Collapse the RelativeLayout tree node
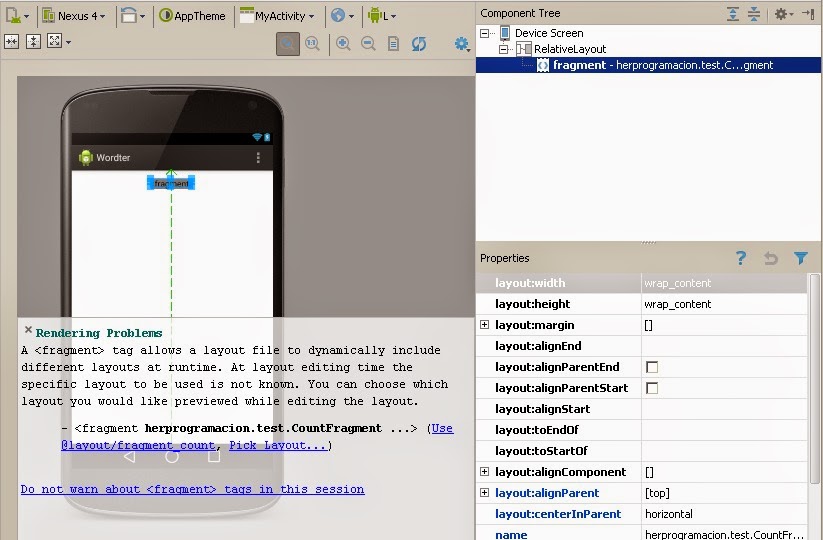 coord(503,49)
